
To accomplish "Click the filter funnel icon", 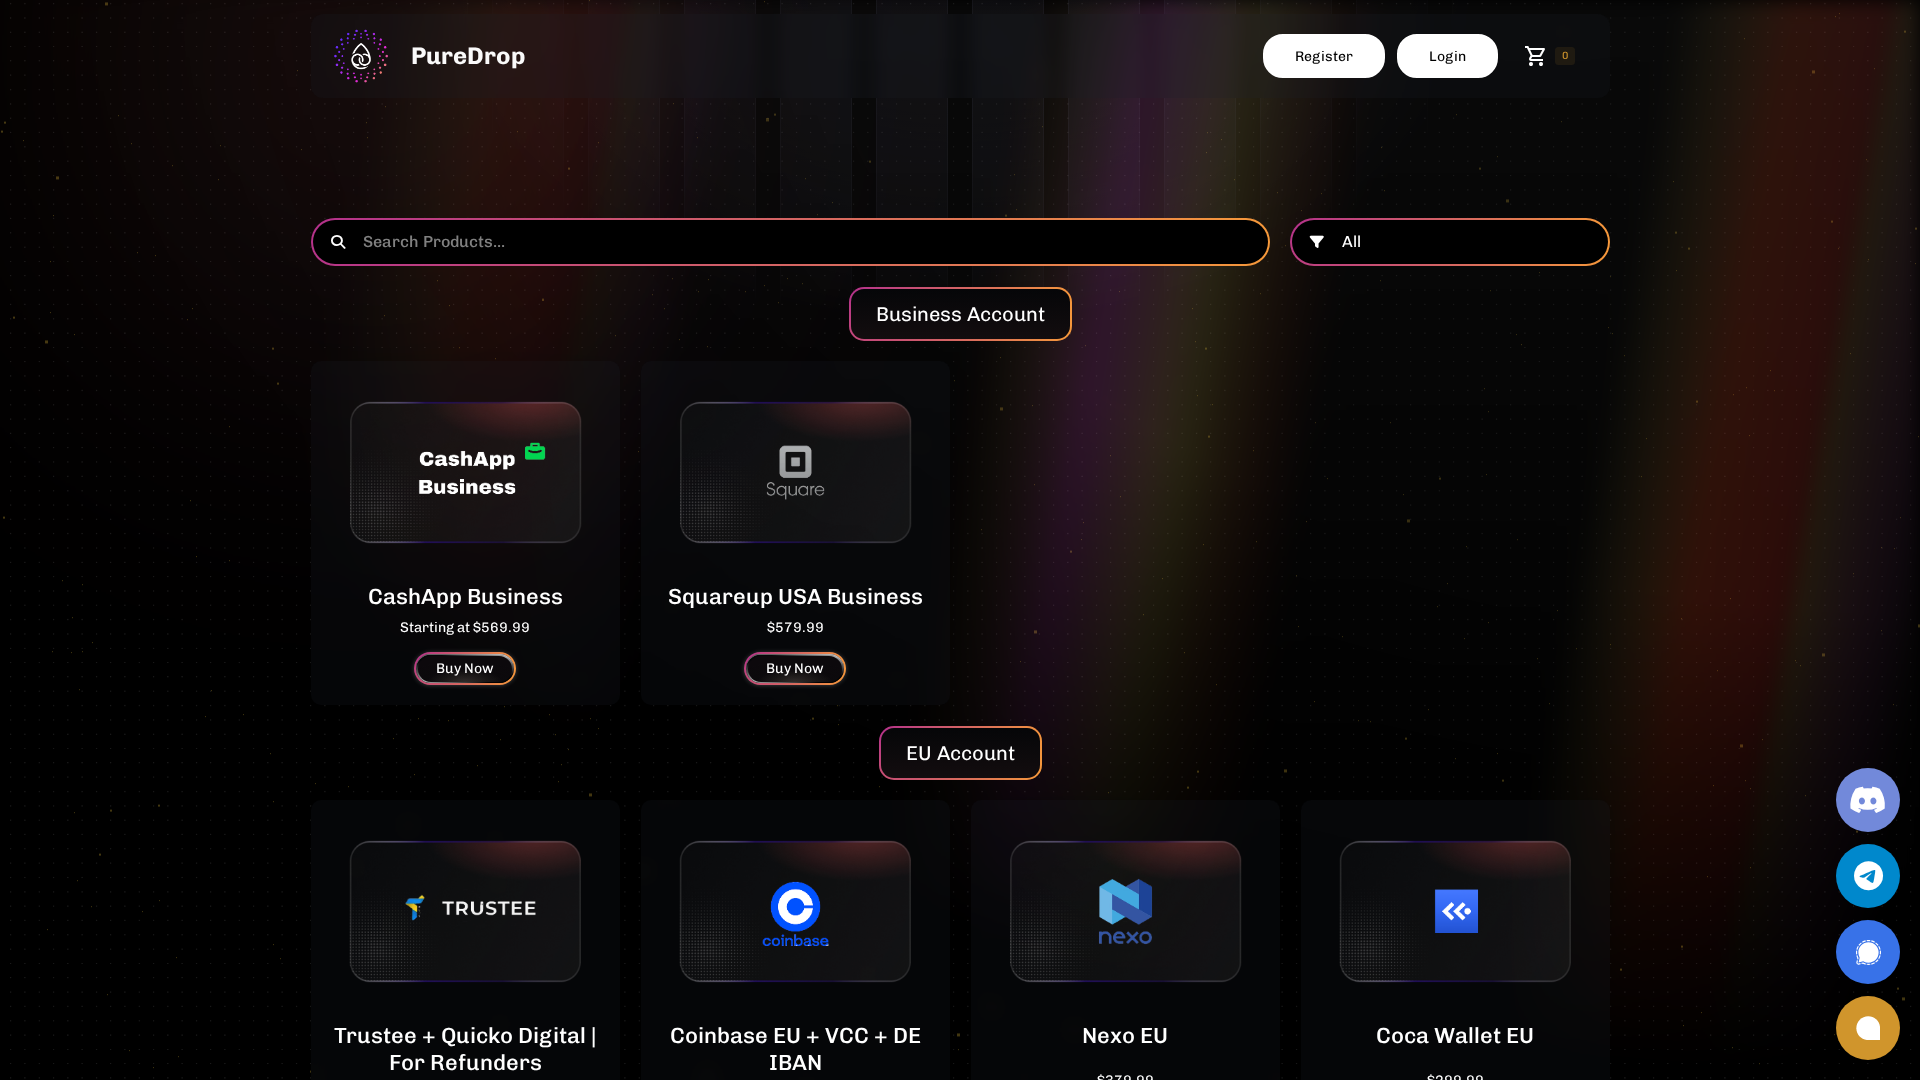I will tap(1317, 242).
